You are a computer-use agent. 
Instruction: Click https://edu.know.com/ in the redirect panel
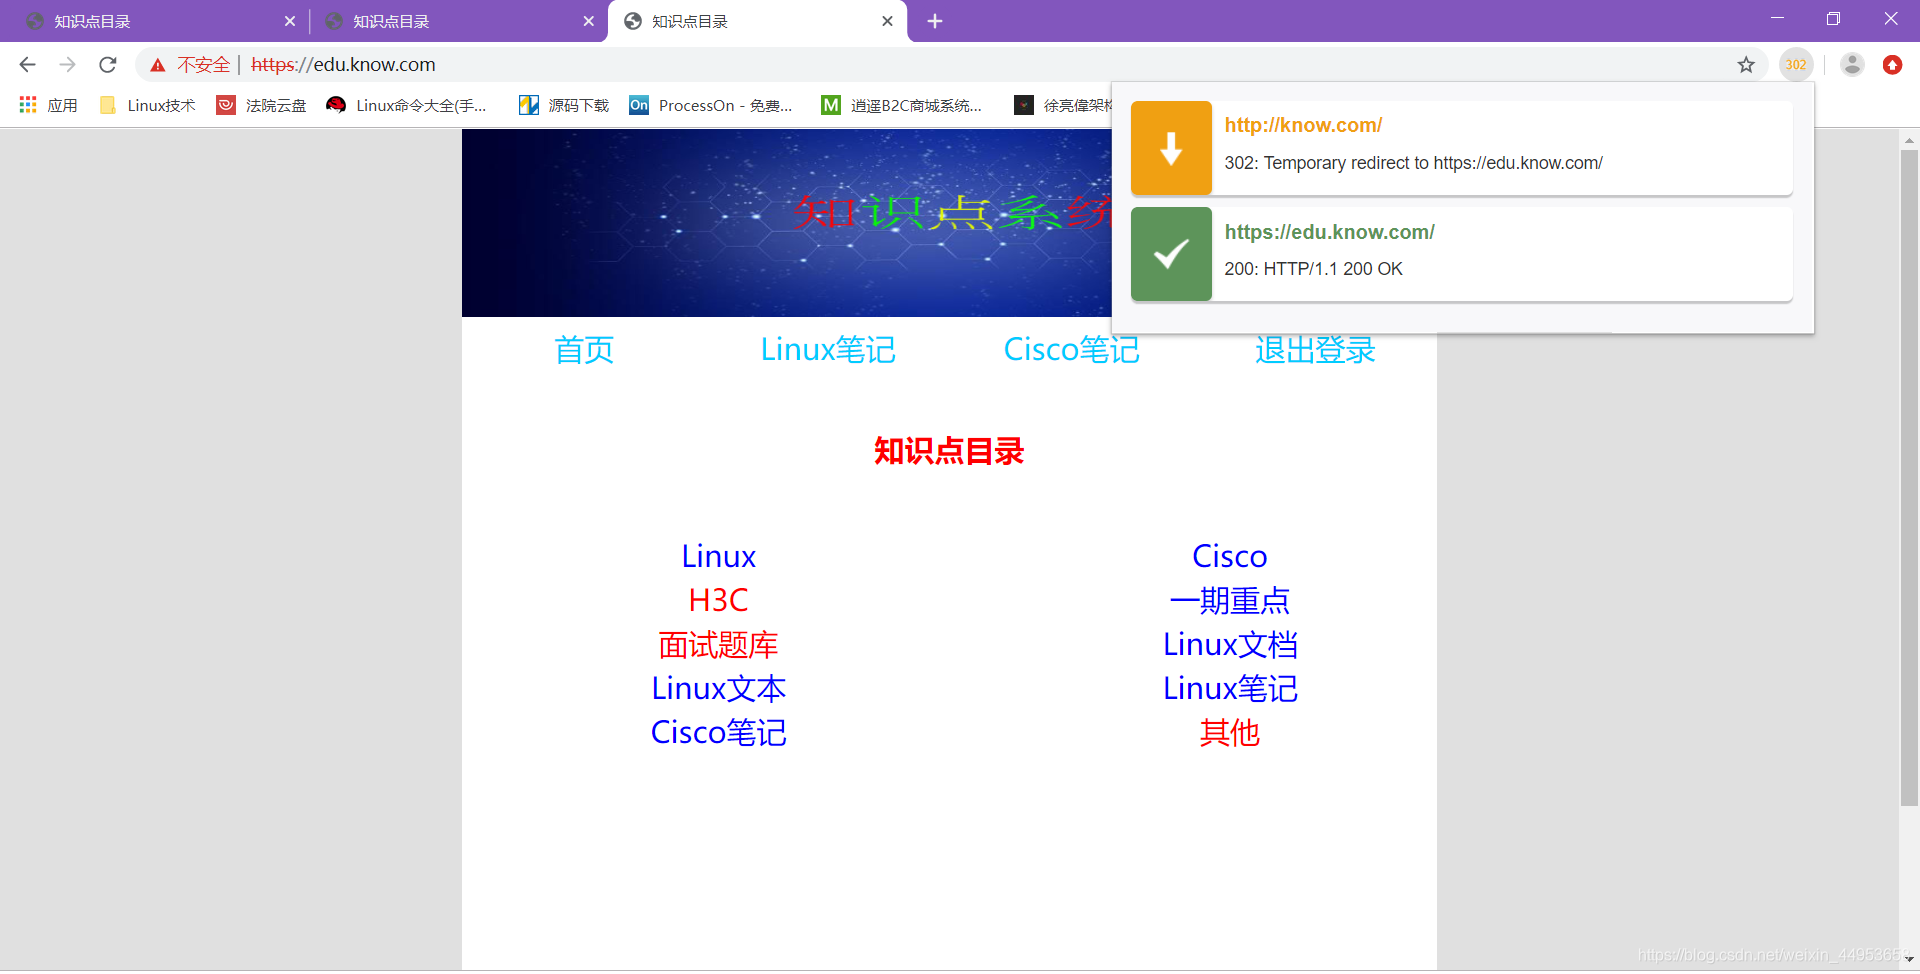(1329, 231)
